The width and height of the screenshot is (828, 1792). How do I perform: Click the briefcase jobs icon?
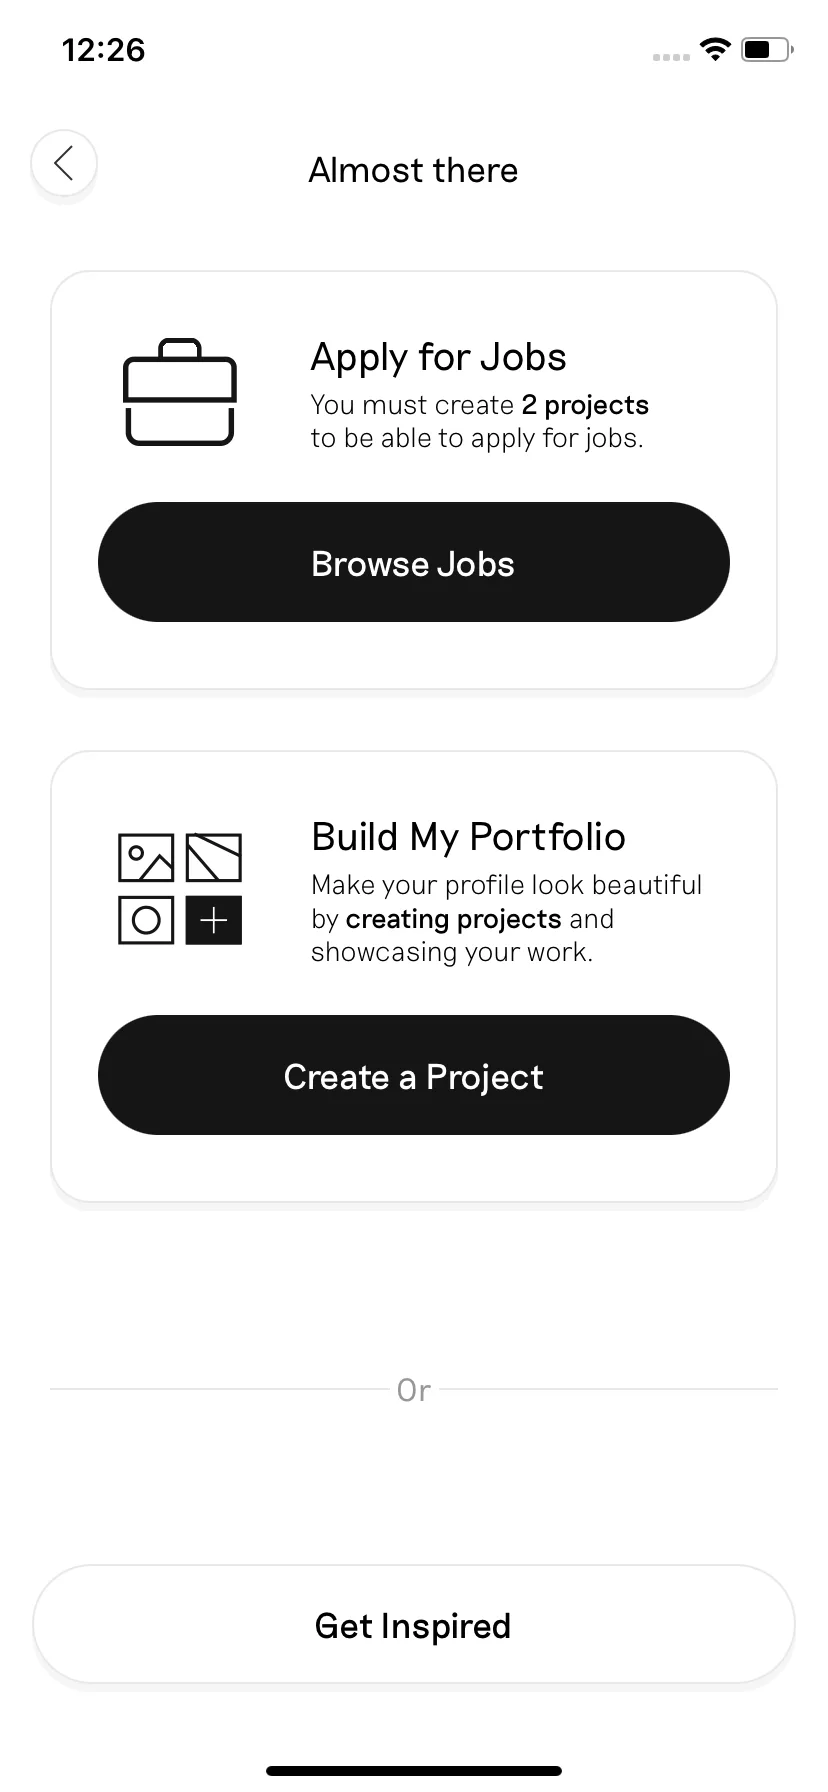[x=180, y=392]
